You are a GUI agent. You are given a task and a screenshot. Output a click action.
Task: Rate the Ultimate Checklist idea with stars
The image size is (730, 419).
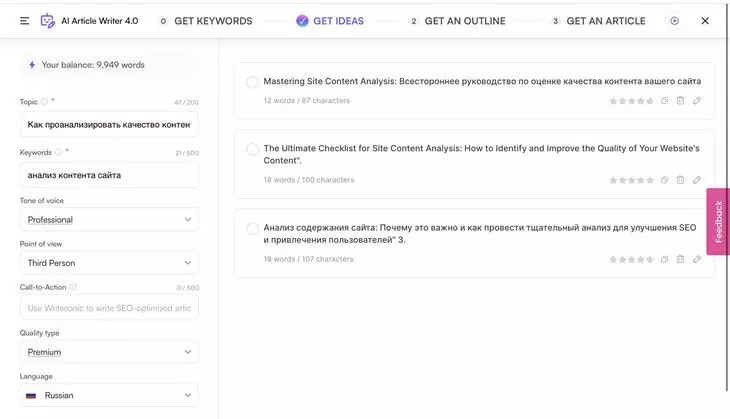point(631,180)
